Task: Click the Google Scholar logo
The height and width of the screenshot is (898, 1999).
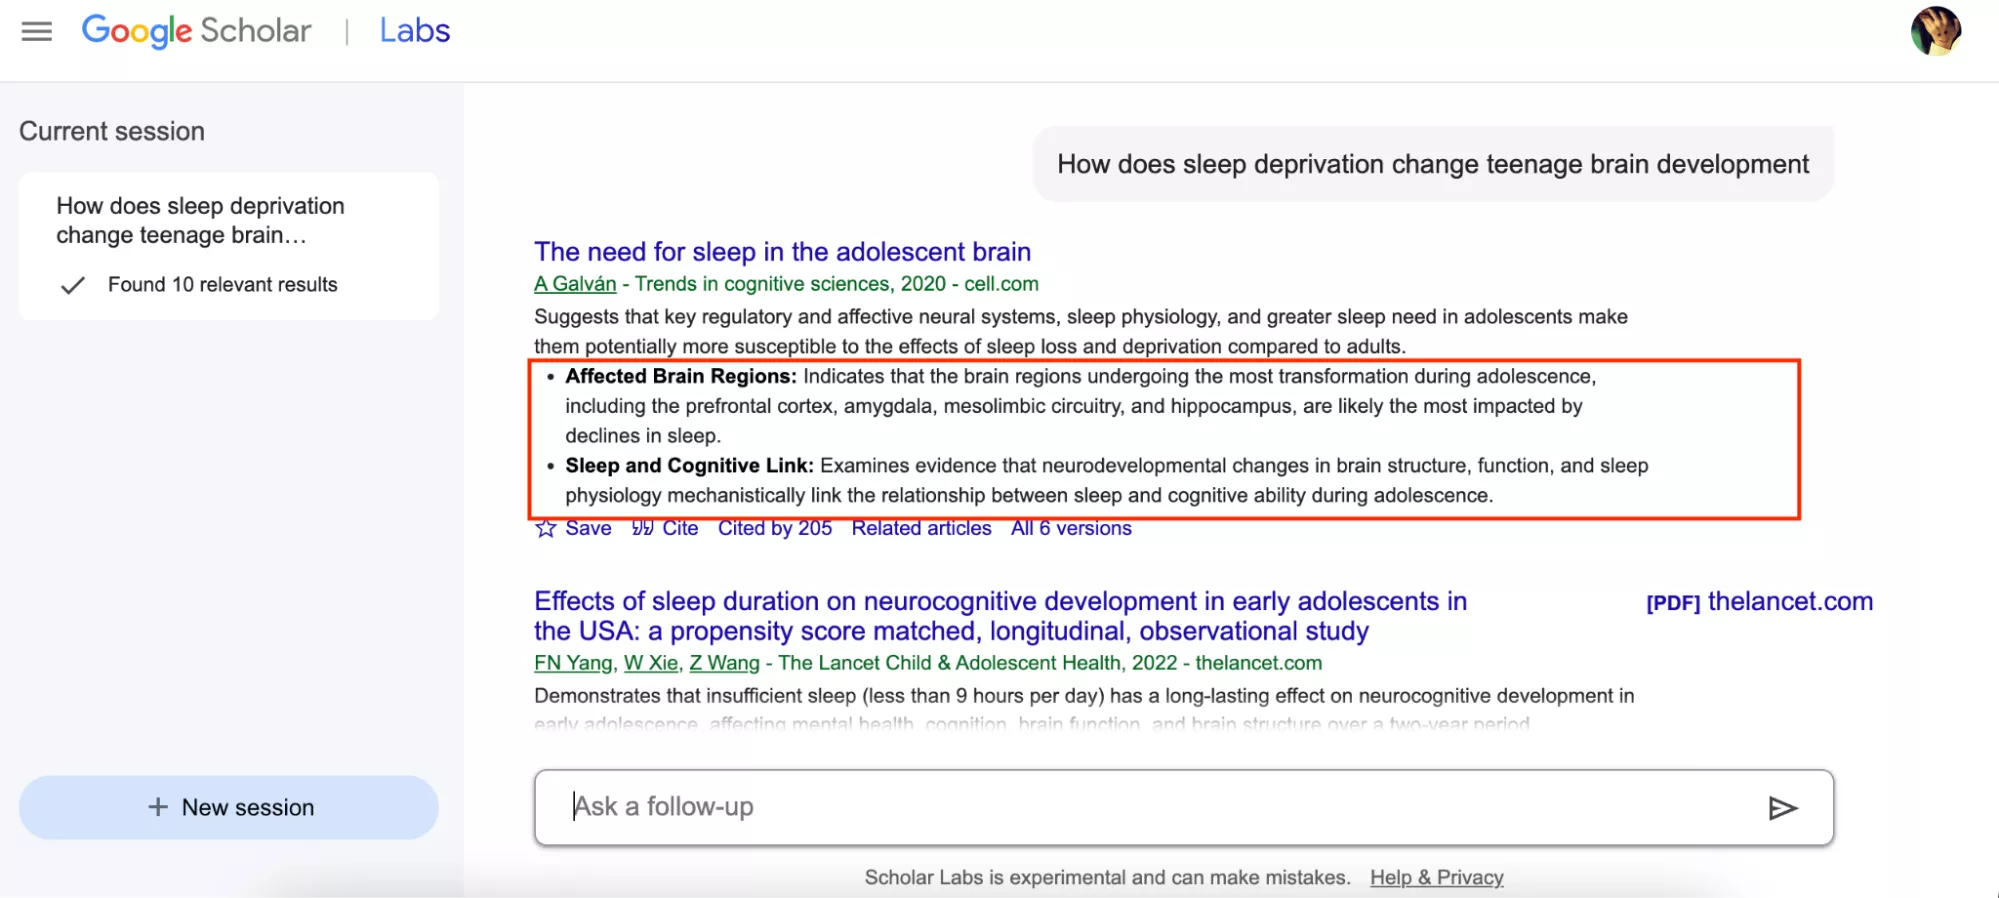Action: (x=196, y=31)
